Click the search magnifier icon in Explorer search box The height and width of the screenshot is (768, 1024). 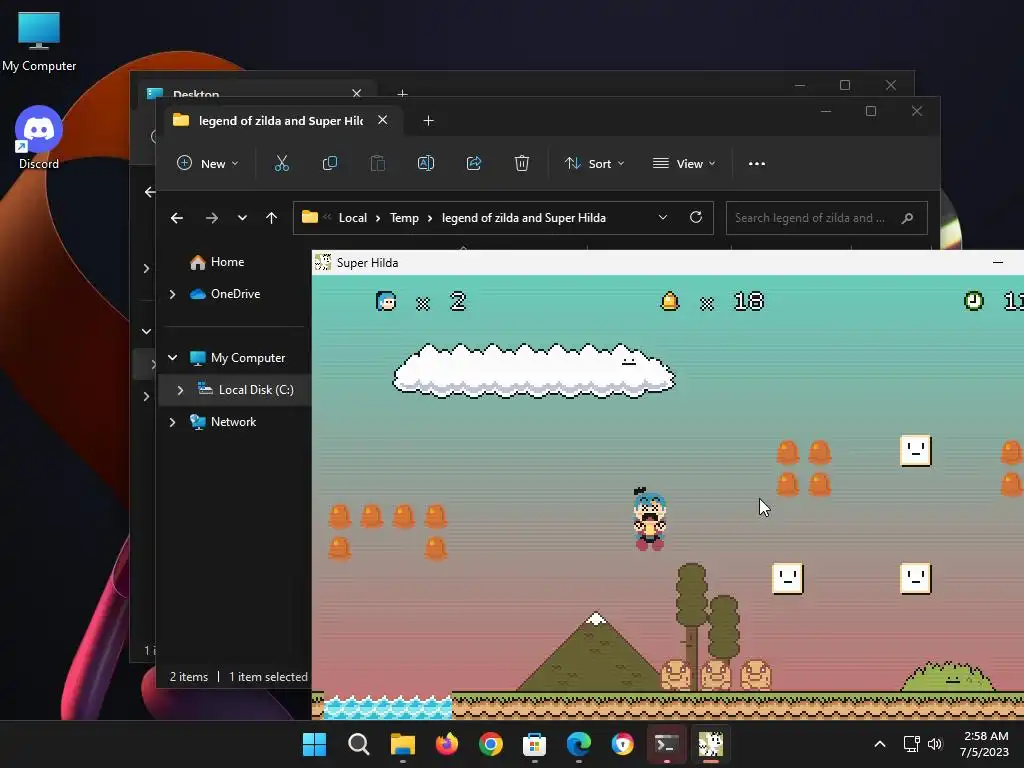(x=907, y=218)
